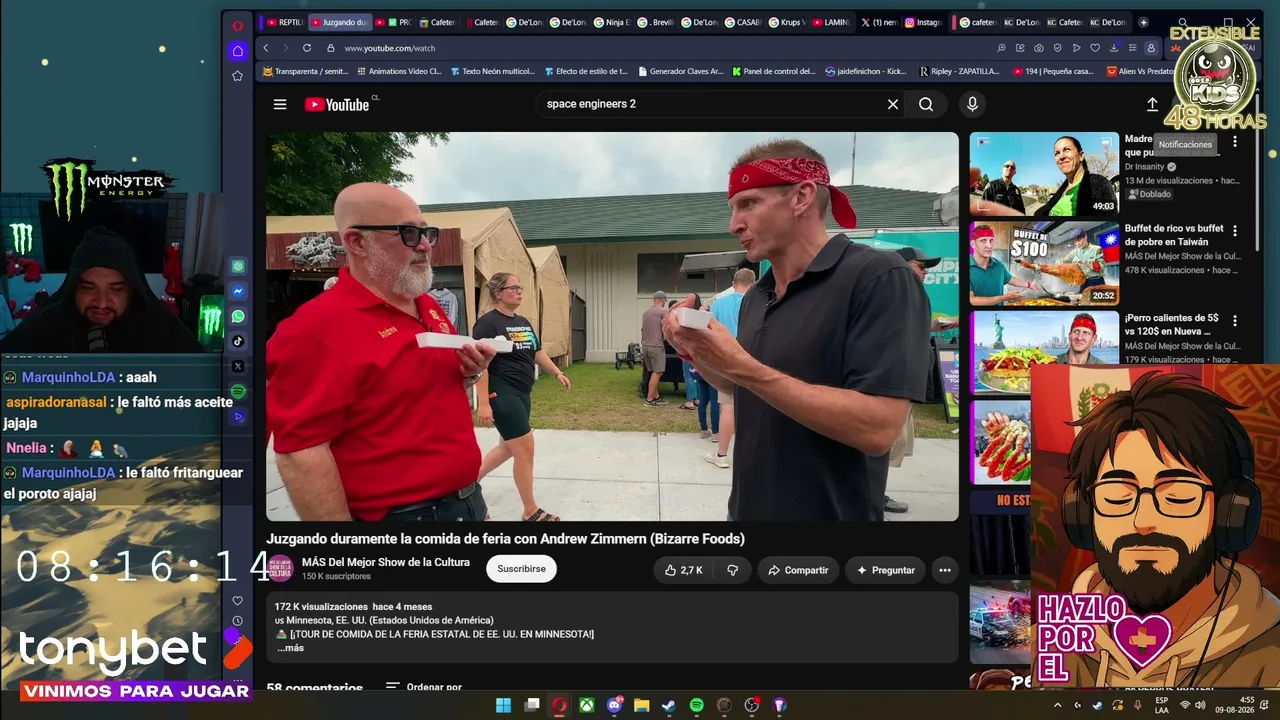Open Steam from the taskbar
The width and height of the screenshot is (1280, 720).
coord(668,705)
